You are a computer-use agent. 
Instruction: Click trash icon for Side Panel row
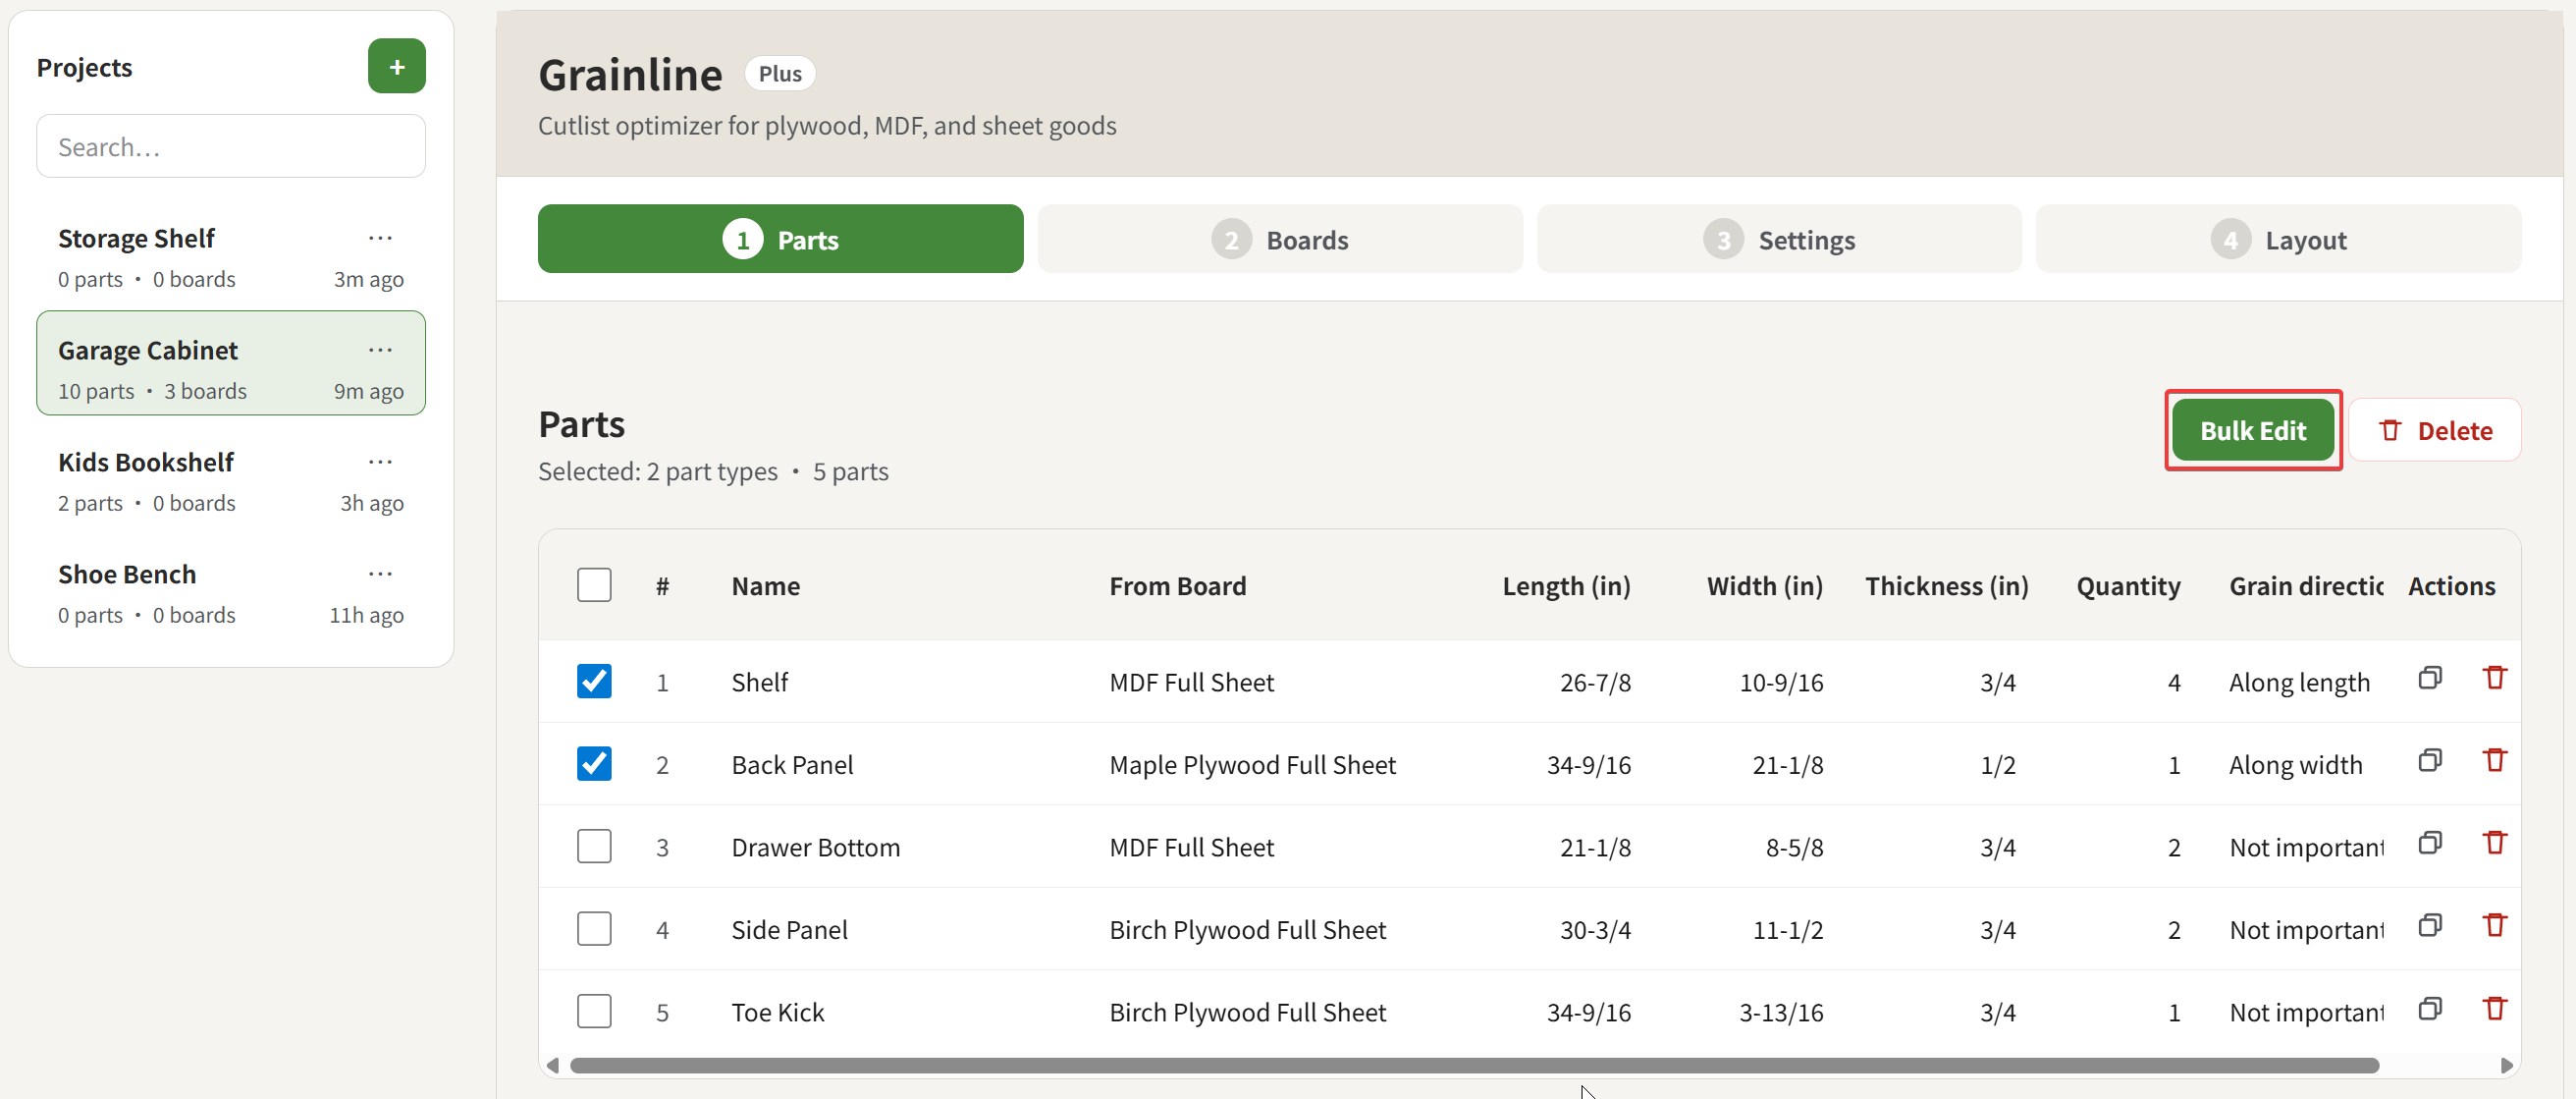click(x=2494, y=926)
